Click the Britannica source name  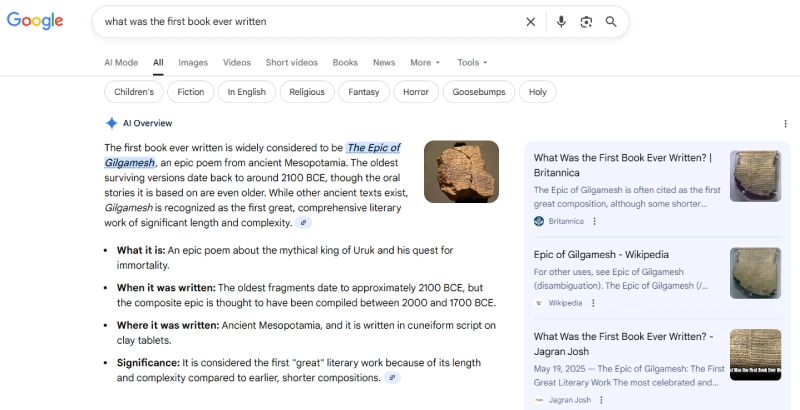[566, 221]
